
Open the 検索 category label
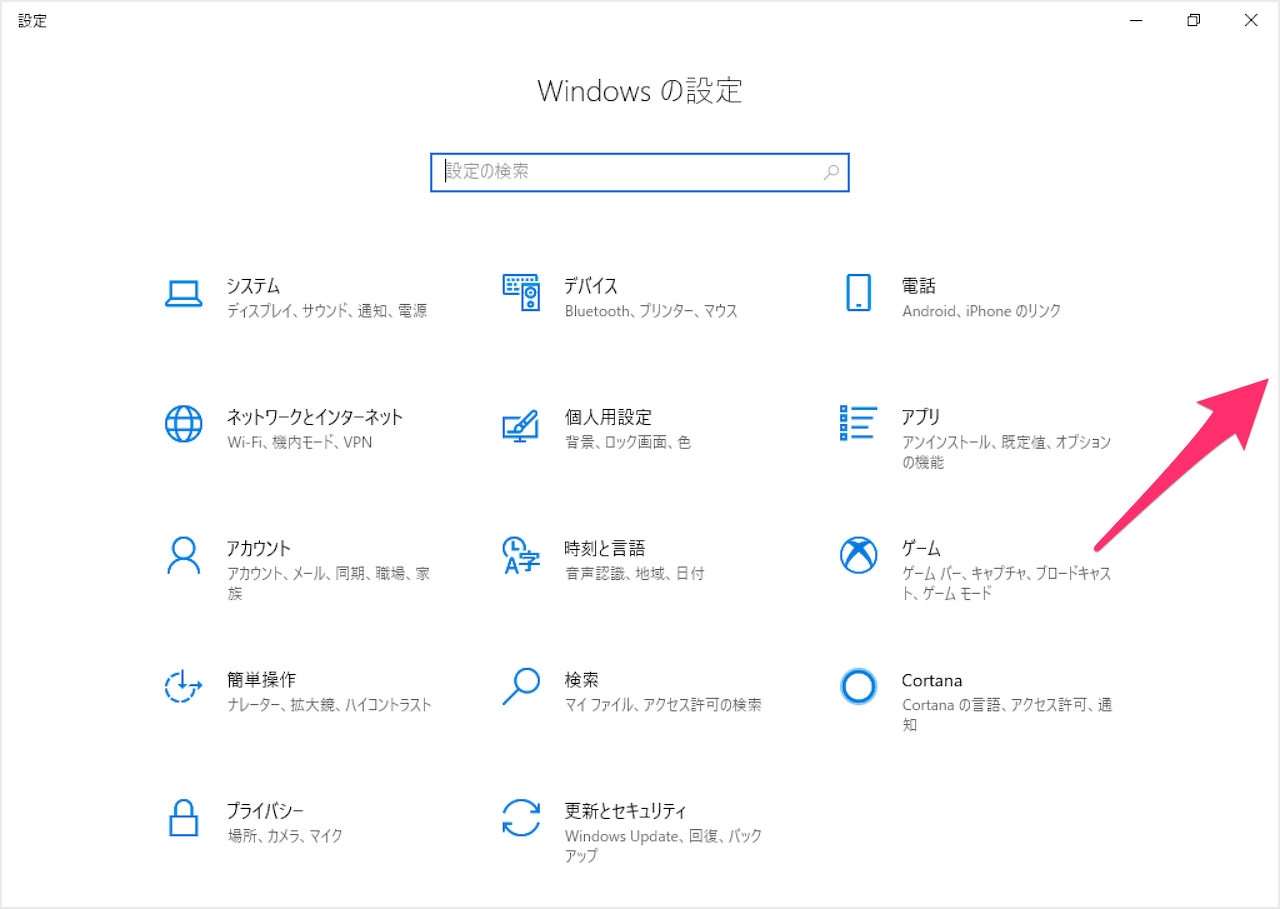[x=581, y=679]
